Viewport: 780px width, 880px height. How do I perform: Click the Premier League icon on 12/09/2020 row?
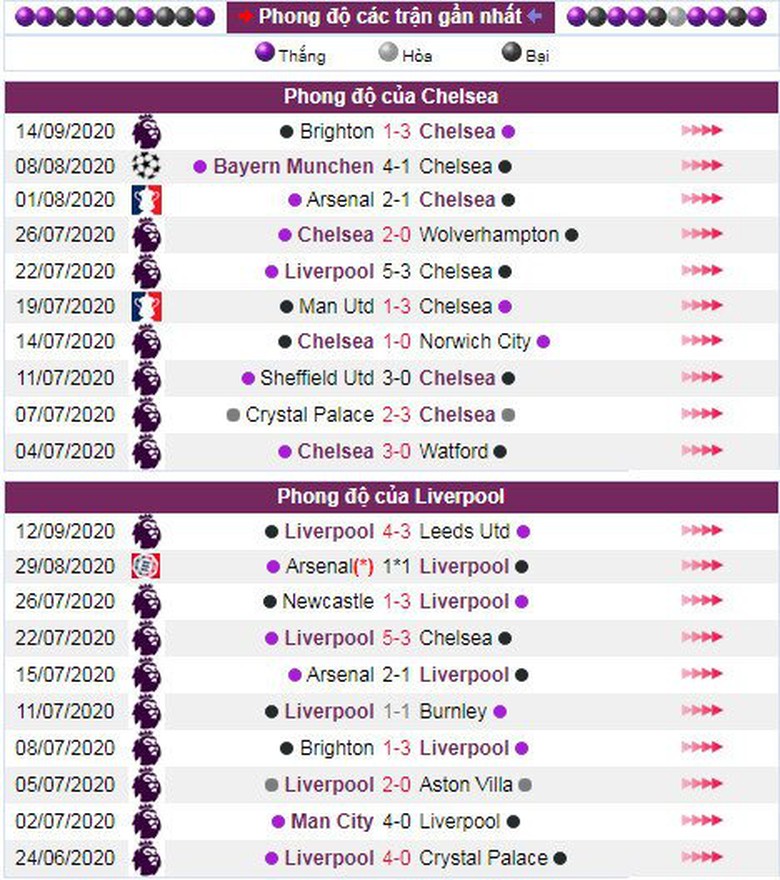(147, 531)
